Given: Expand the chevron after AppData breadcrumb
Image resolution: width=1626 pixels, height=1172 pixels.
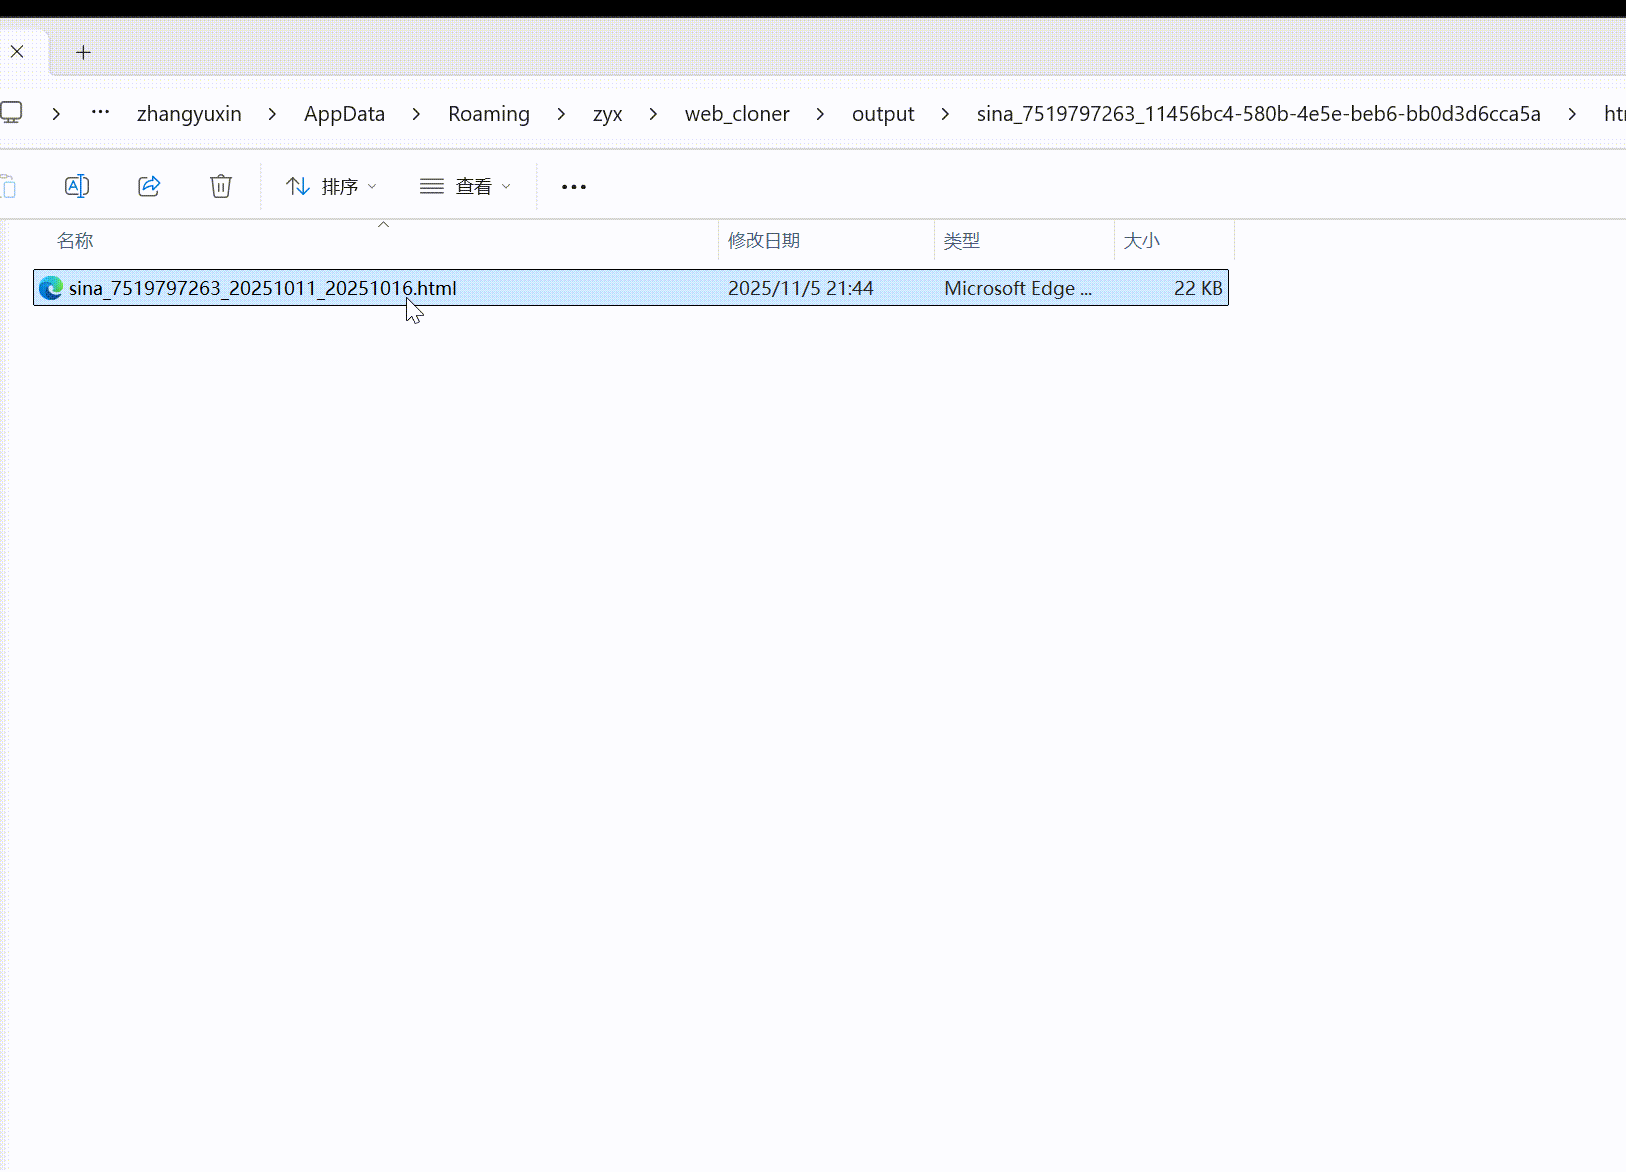Looking at the screenshot, I should coord(416,114).
